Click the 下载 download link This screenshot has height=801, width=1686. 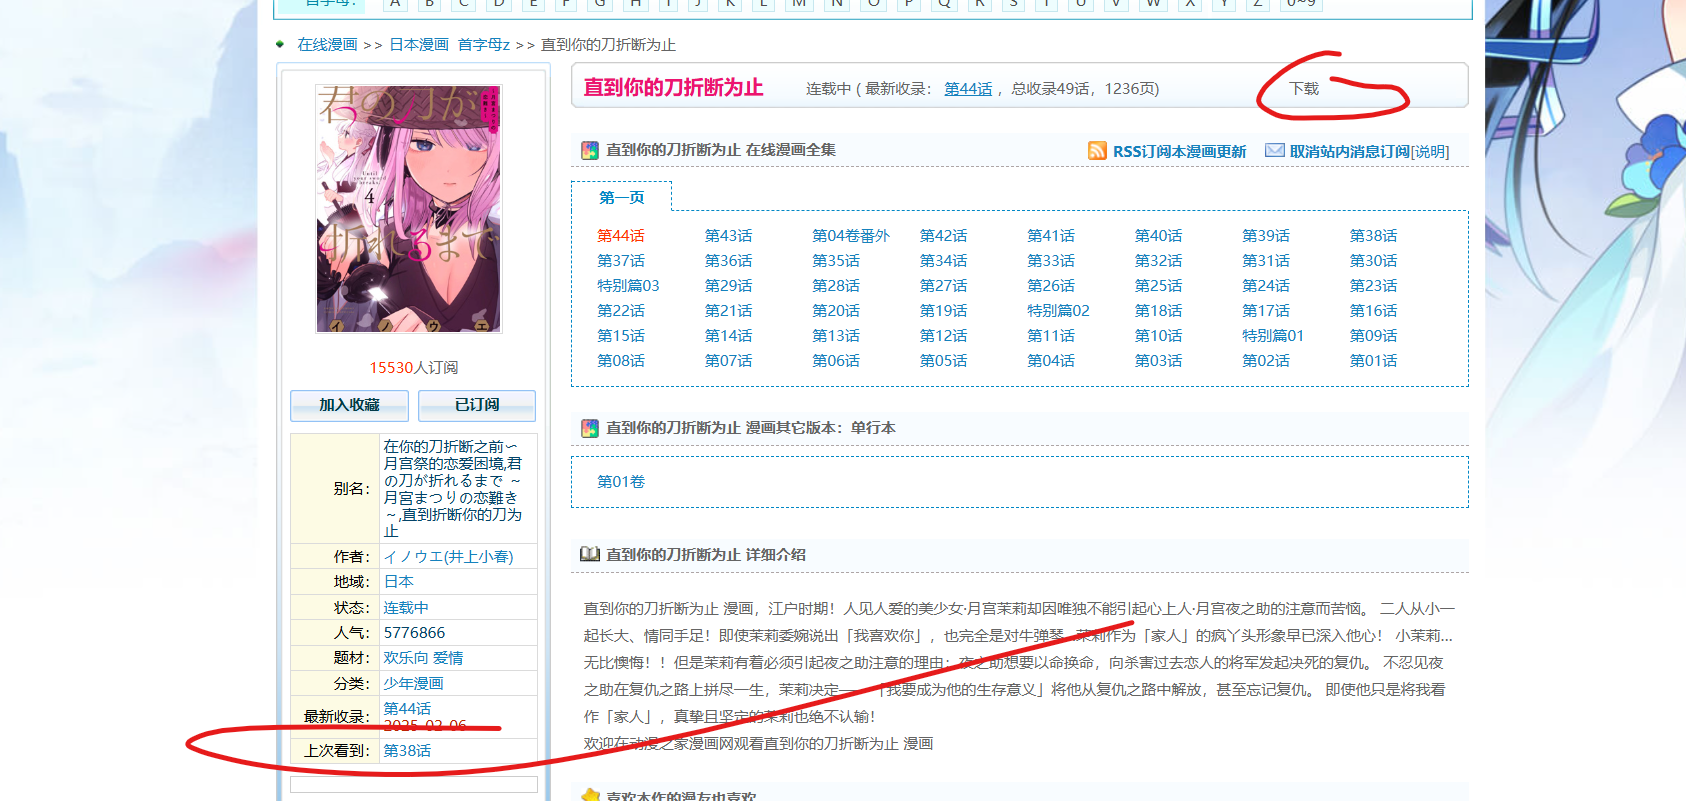[1303, 88]
